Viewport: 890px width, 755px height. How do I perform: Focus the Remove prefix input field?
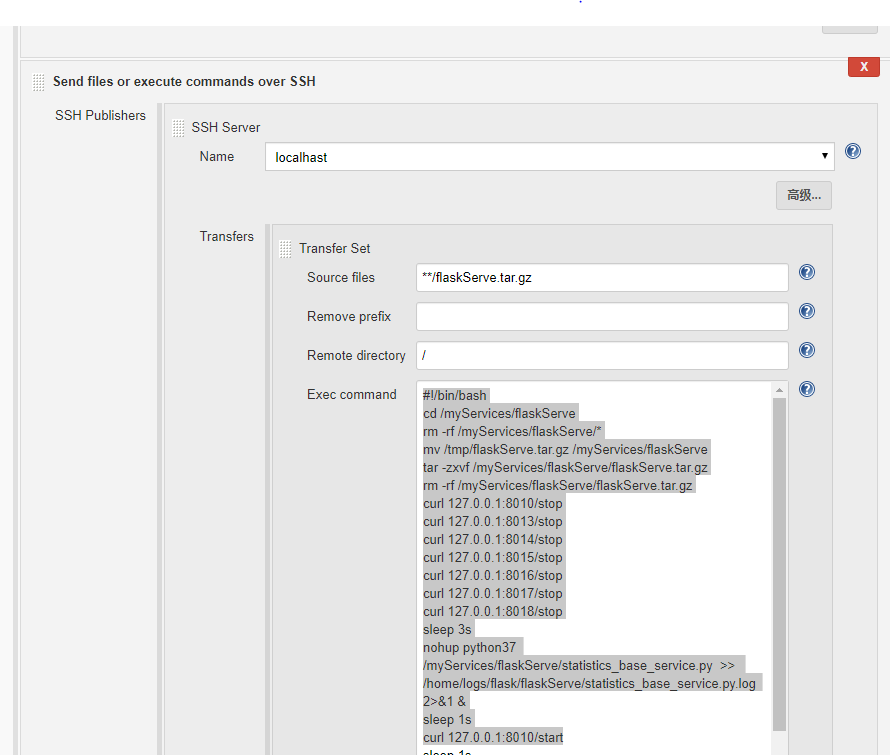pyautogui.click(x=602, y=316)
